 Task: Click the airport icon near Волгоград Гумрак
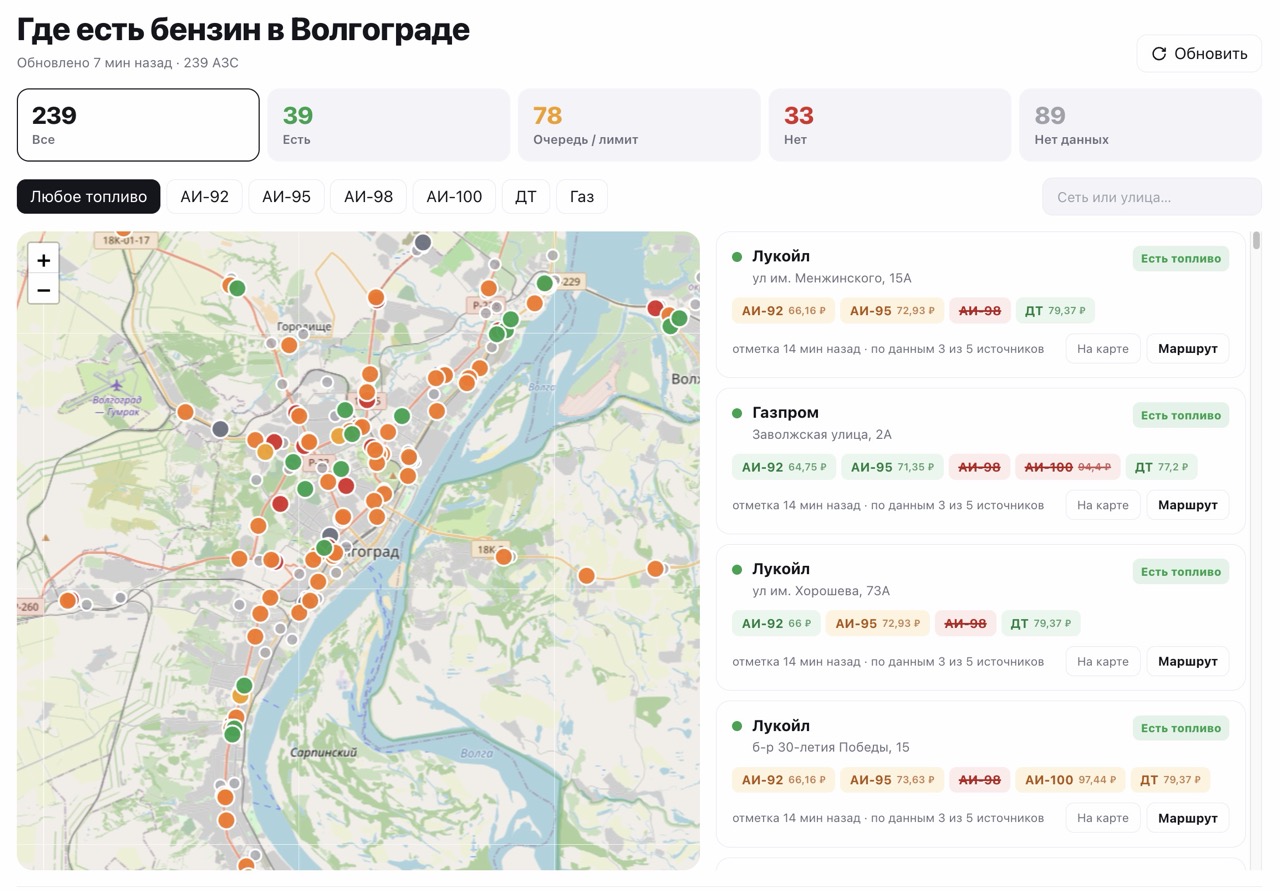pyautogui.click(x=118, y=384)
